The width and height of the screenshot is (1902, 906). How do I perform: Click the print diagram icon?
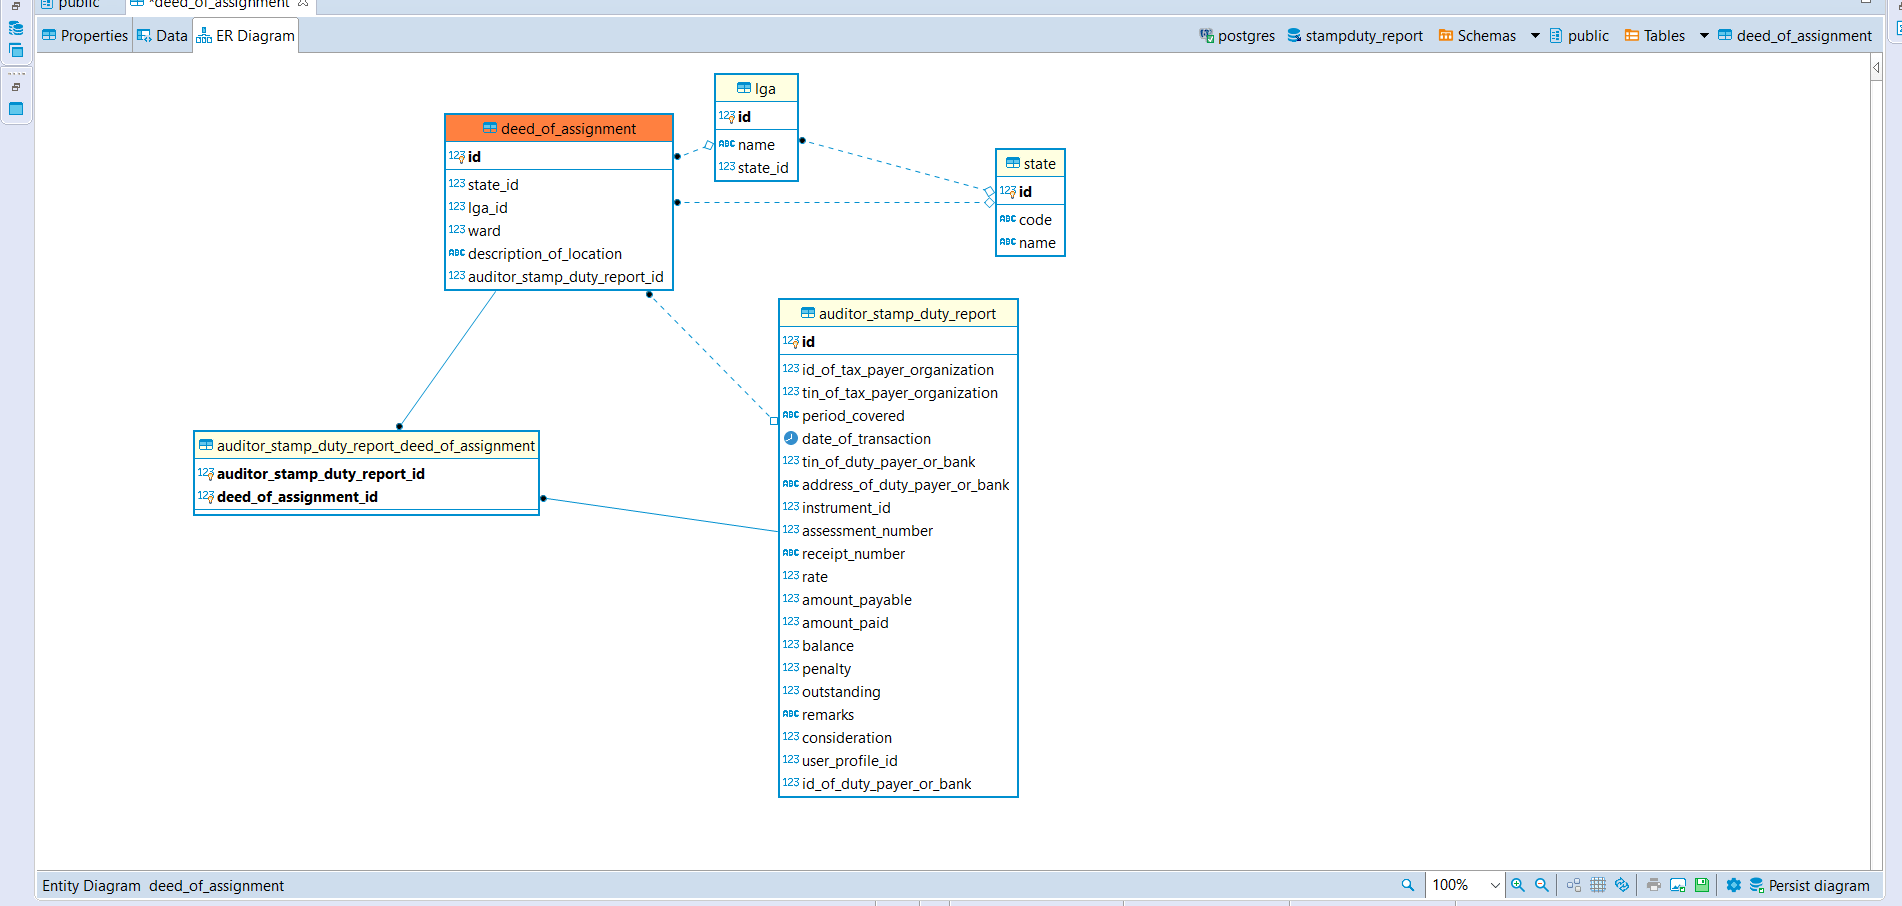(1653, 885)
